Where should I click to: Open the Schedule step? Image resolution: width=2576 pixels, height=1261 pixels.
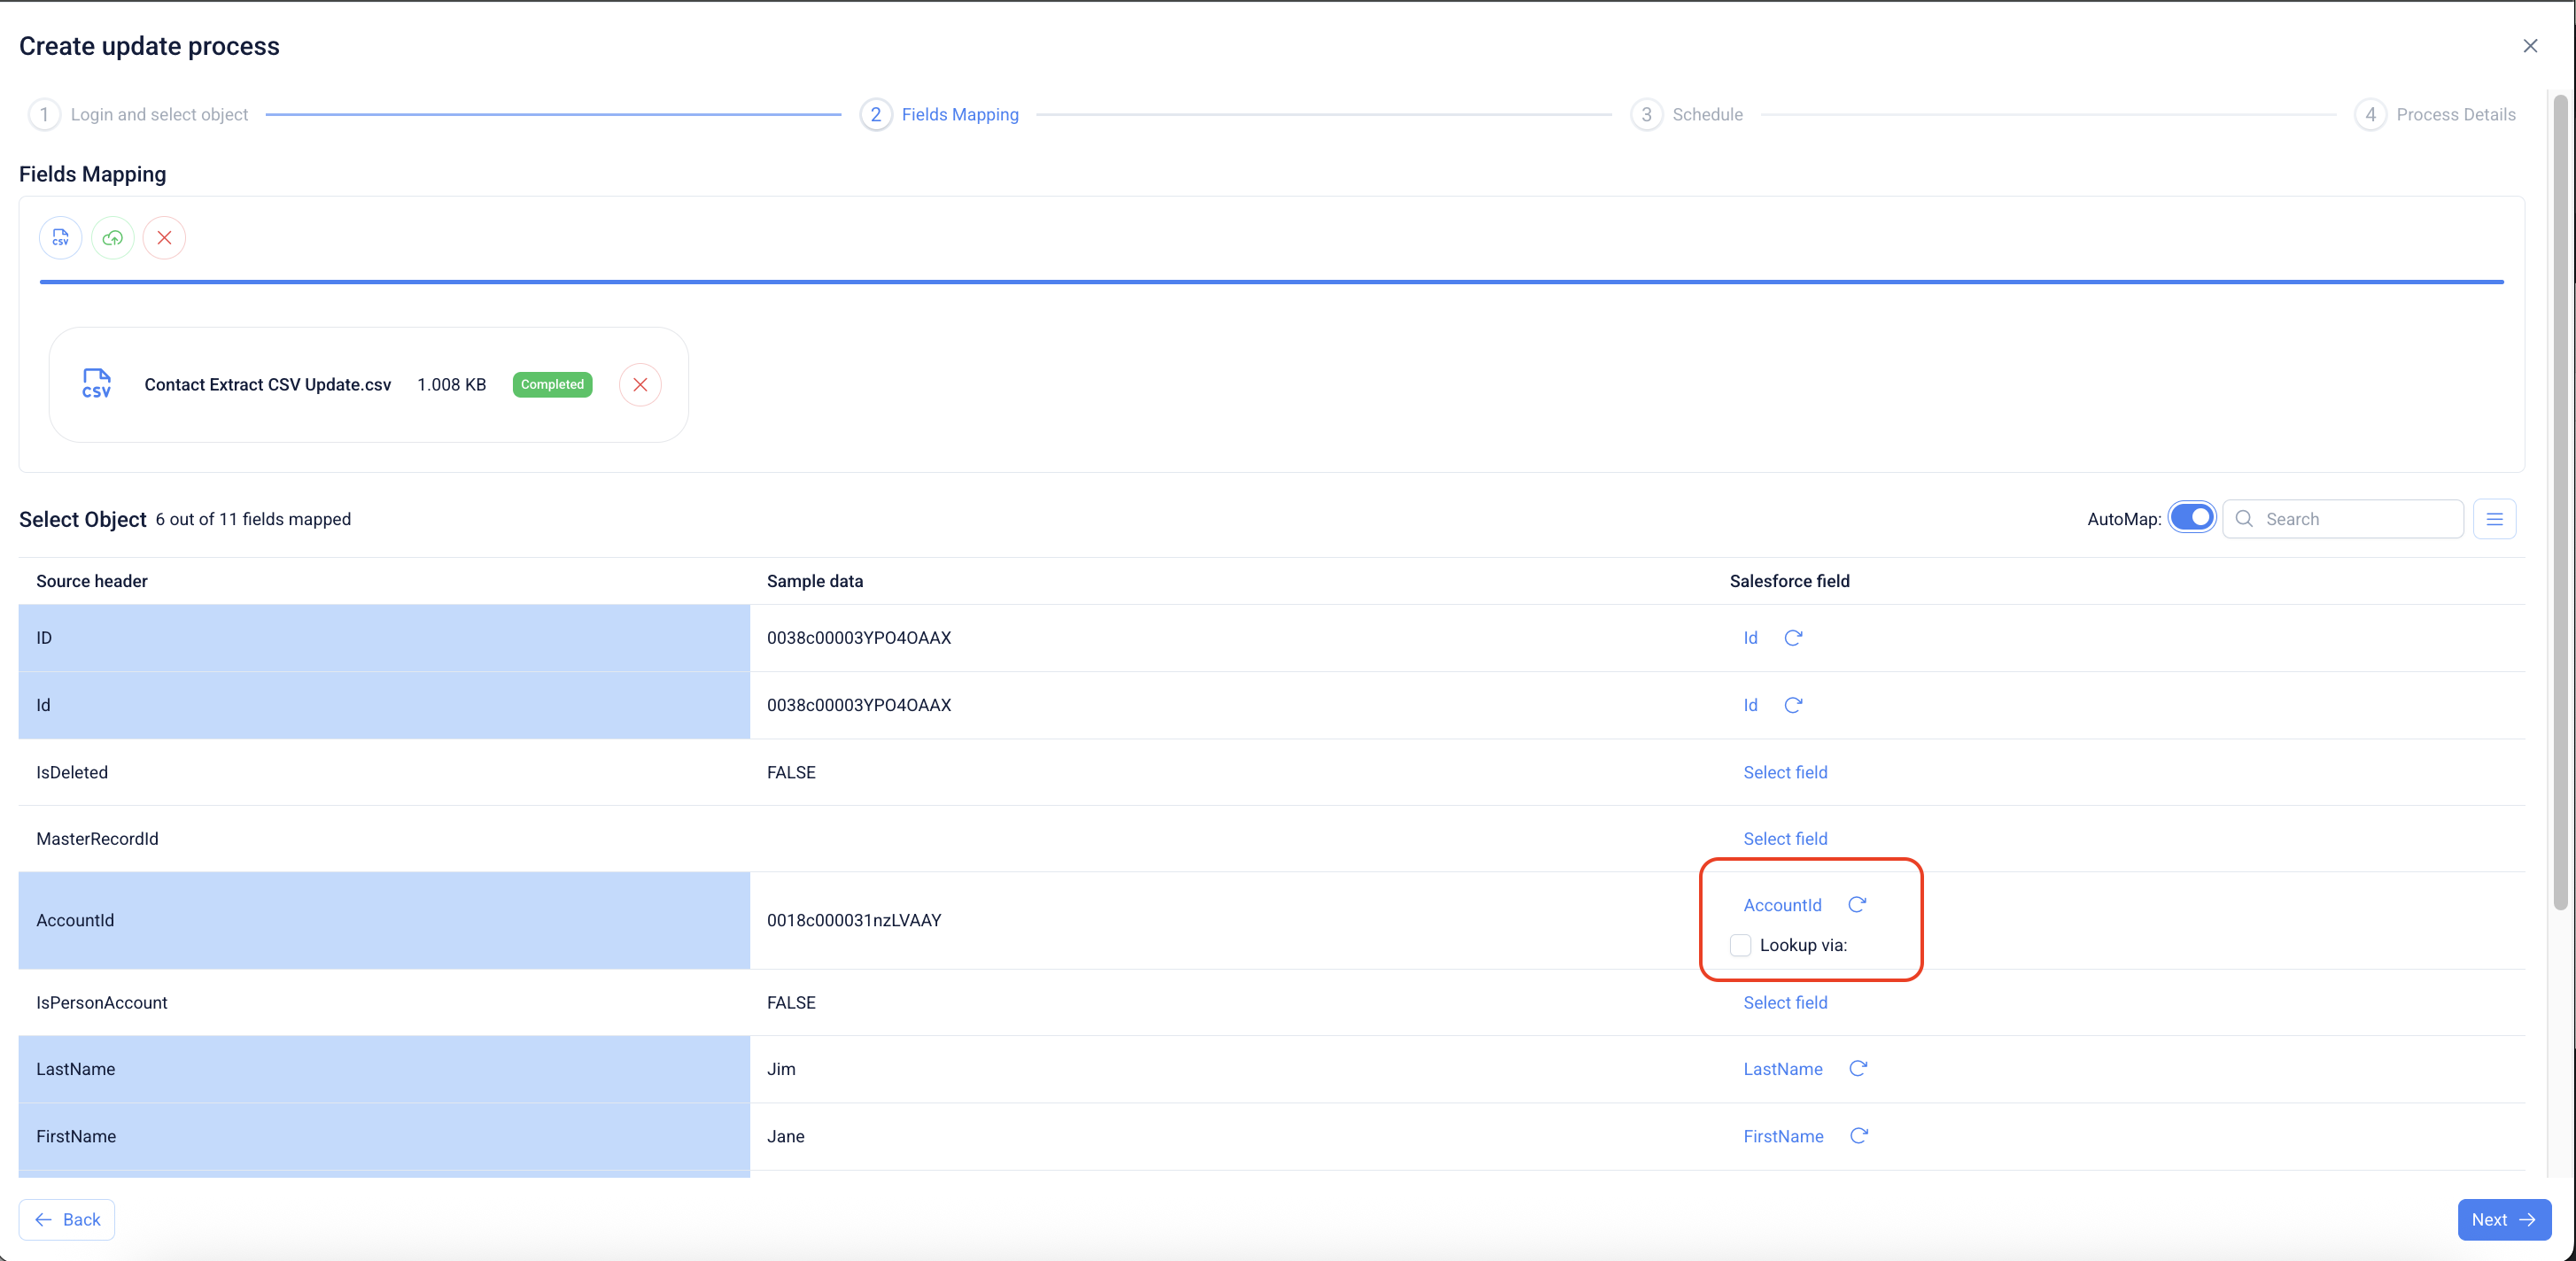[1706, 115]
